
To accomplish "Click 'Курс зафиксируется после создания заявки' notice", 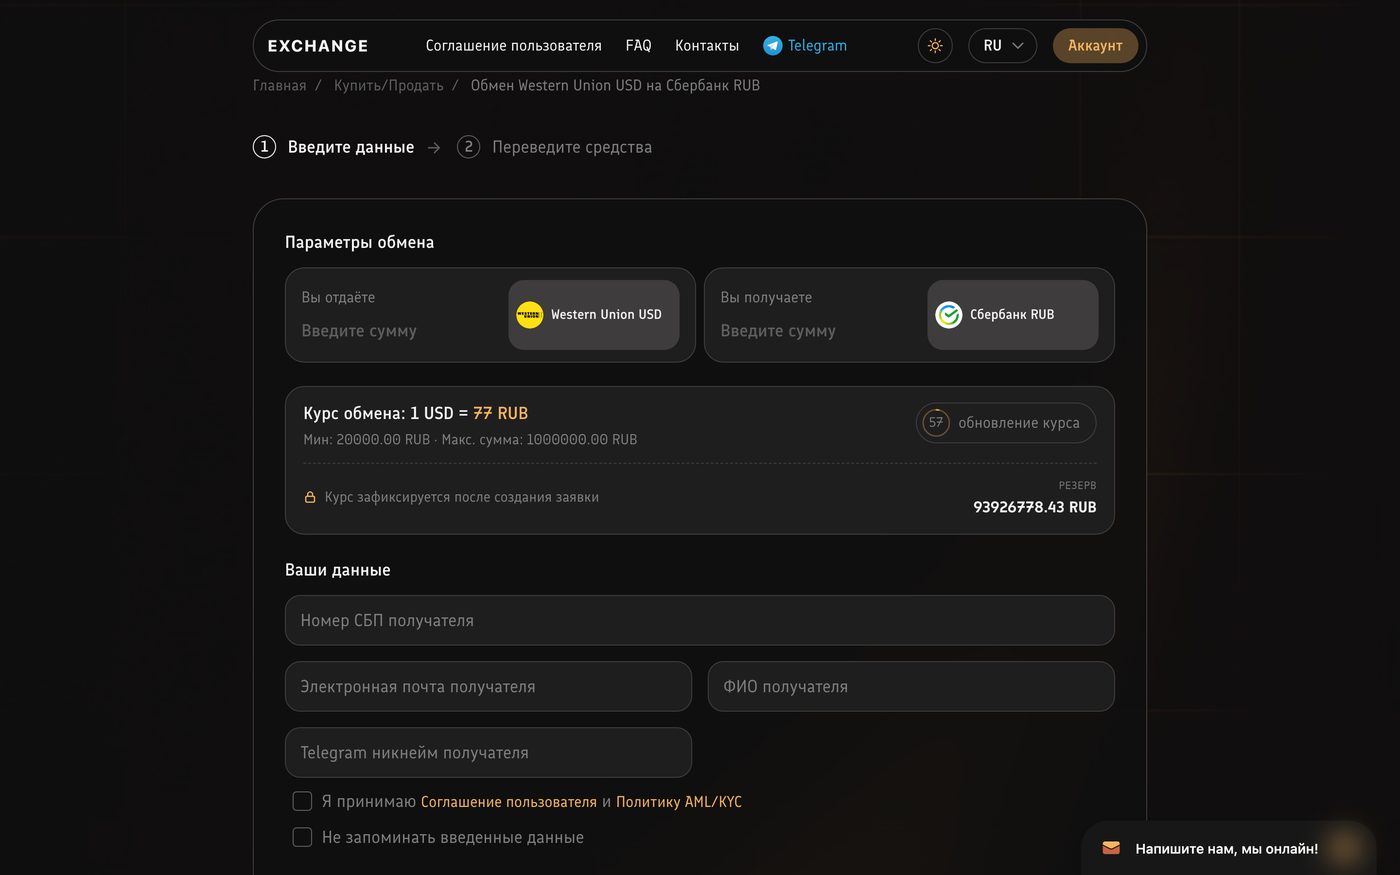I will pyautogui.click(x=462, y=497).
